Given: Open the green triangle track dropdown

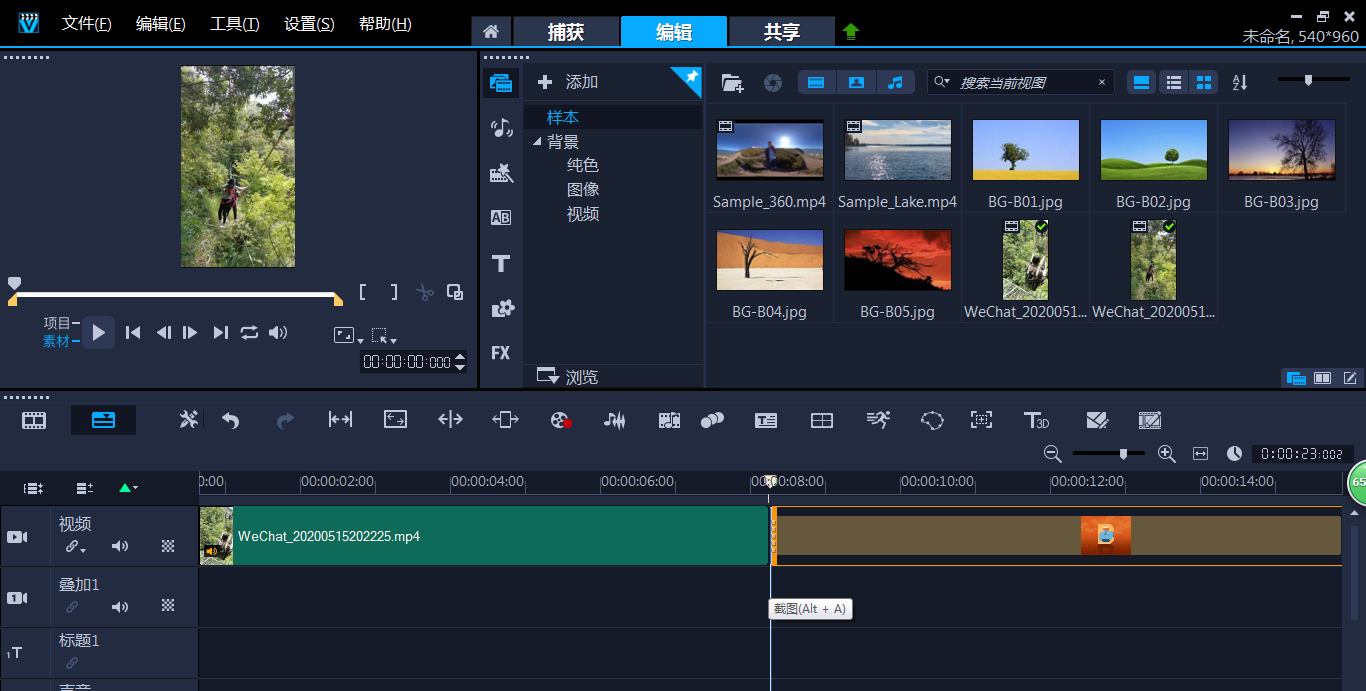Looking at the screenshot, I should coord(128,488).
